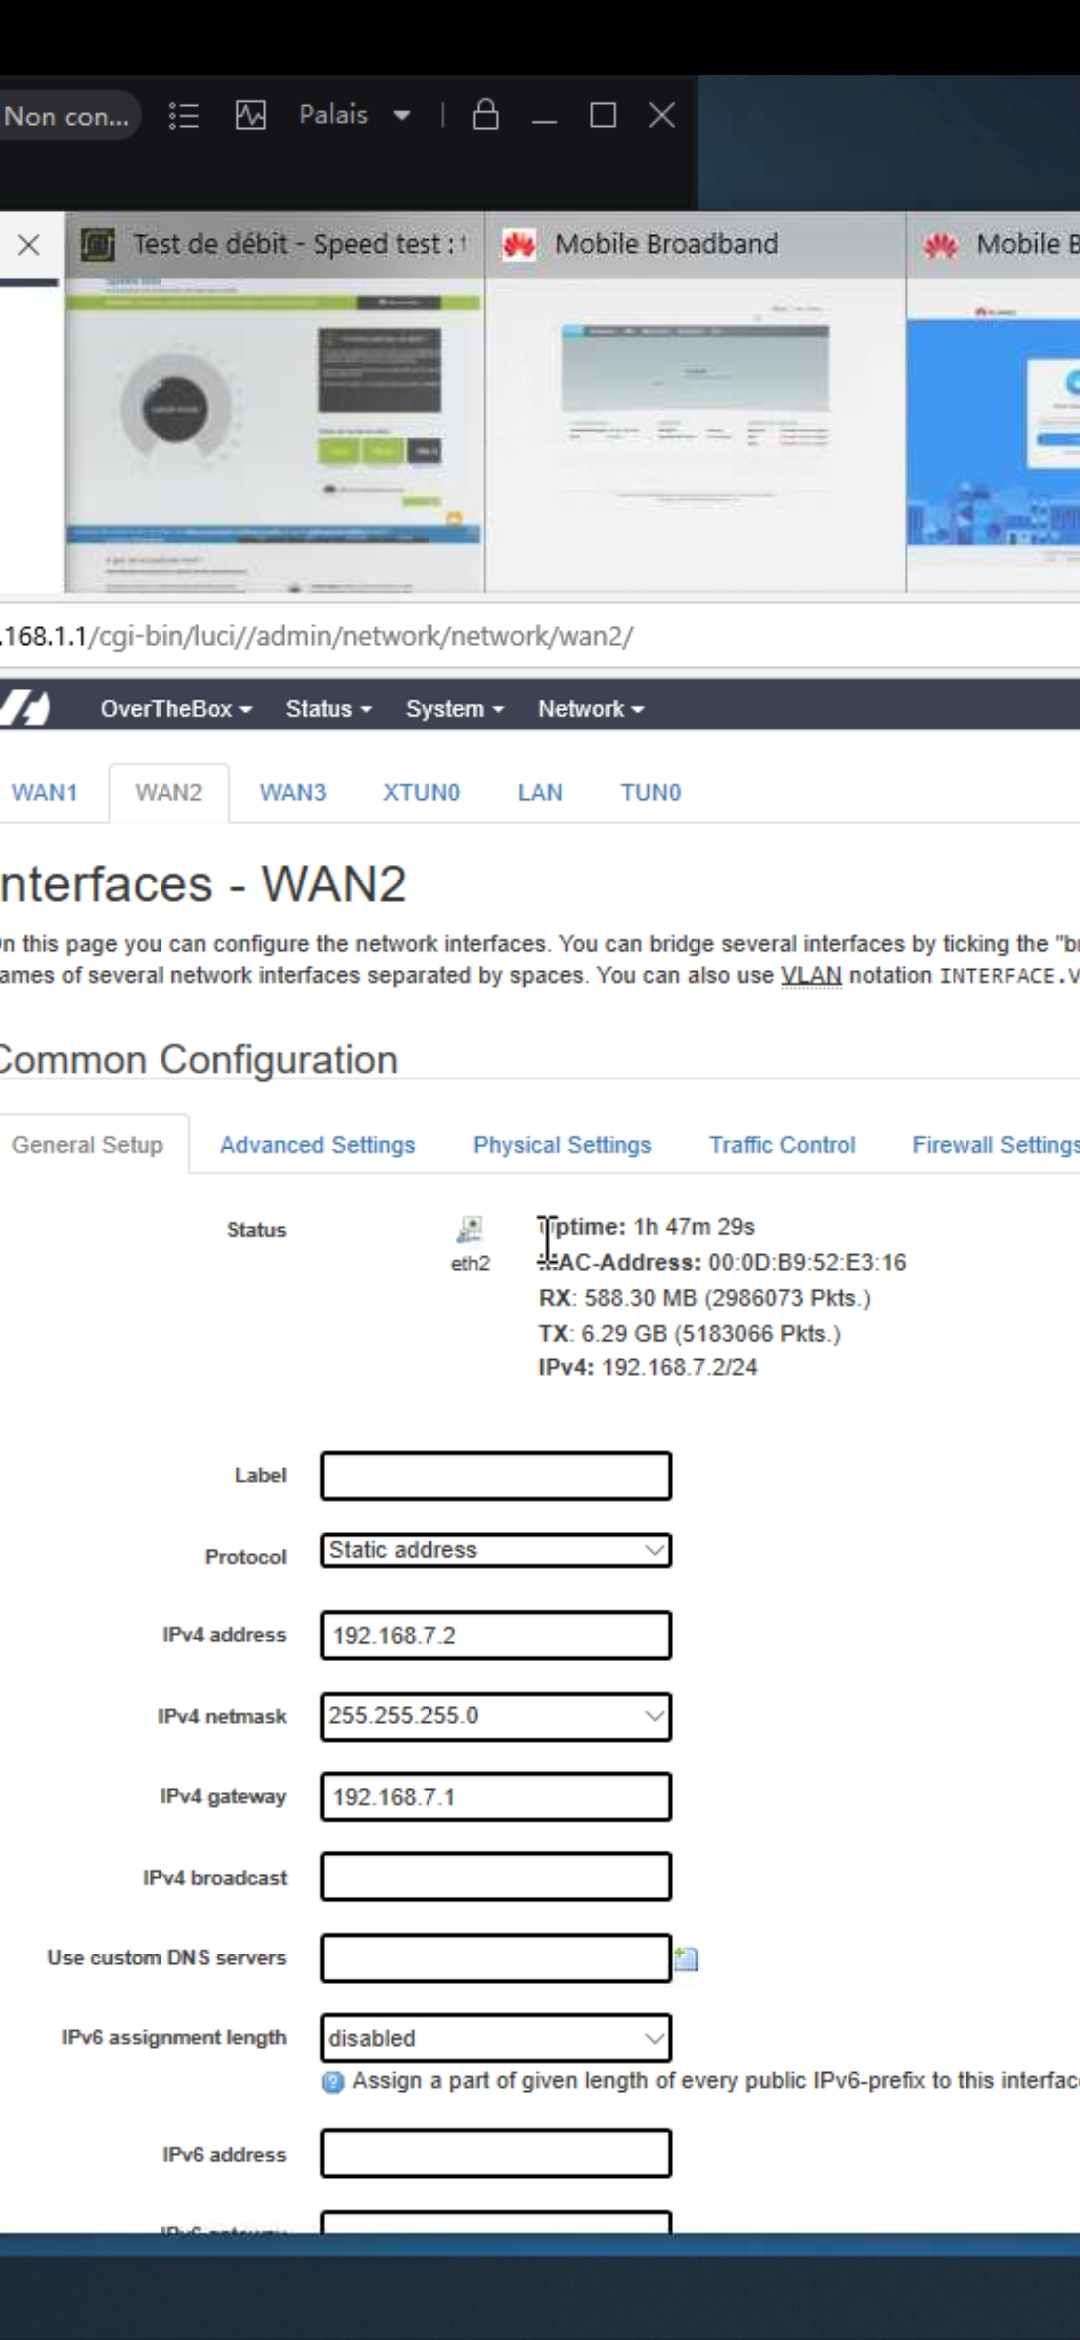
Task: Close the tab preview with the X icon
Action: [29, 245]
